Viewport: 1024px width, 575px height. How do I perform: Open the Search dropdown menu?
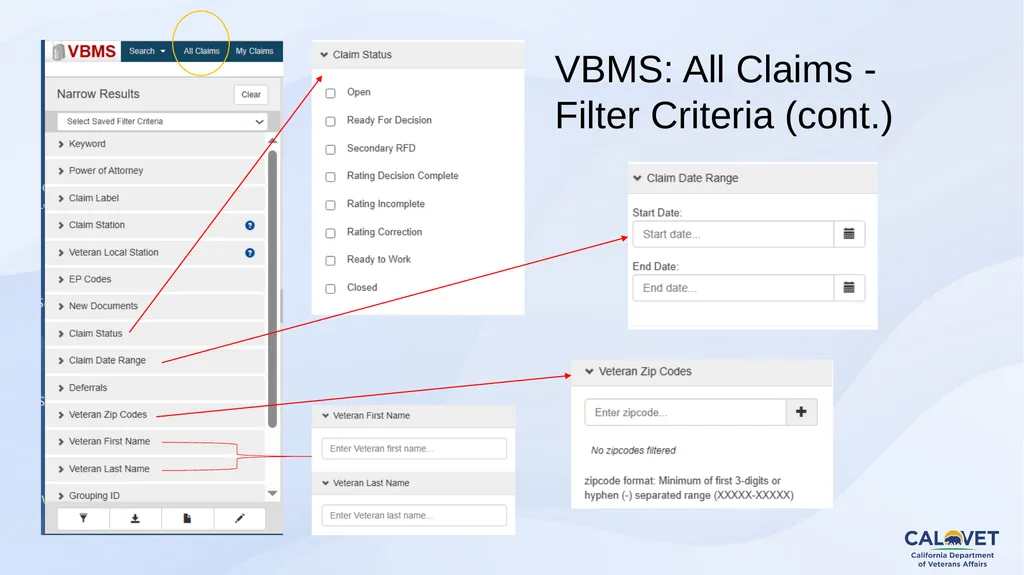point(147,51)
